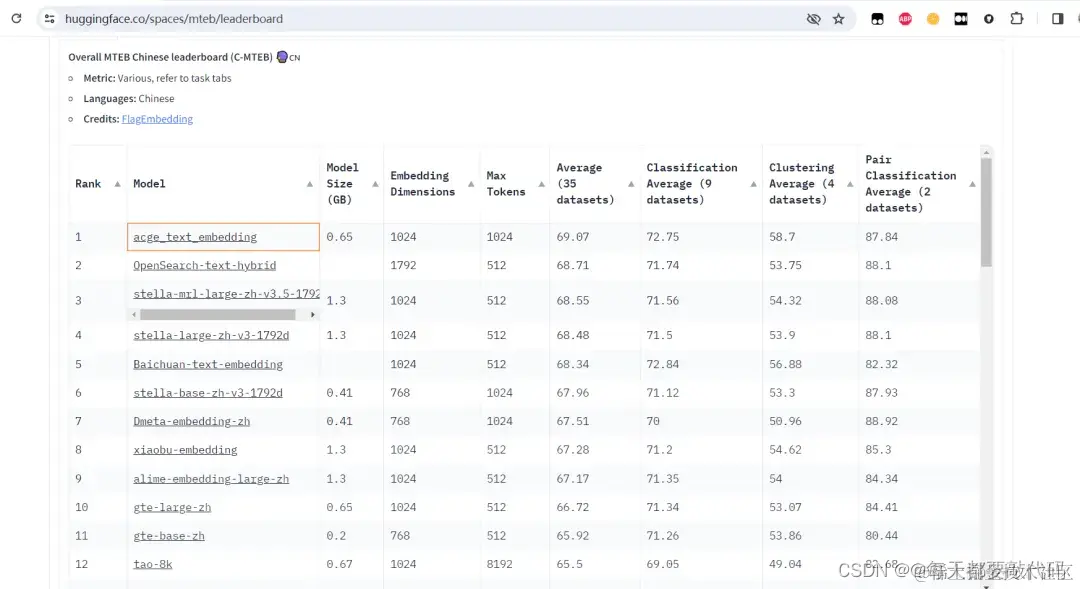Sort by Average (35 datasets) arrow
Viewport: 1080px width, 589px height.
(630, 184)
